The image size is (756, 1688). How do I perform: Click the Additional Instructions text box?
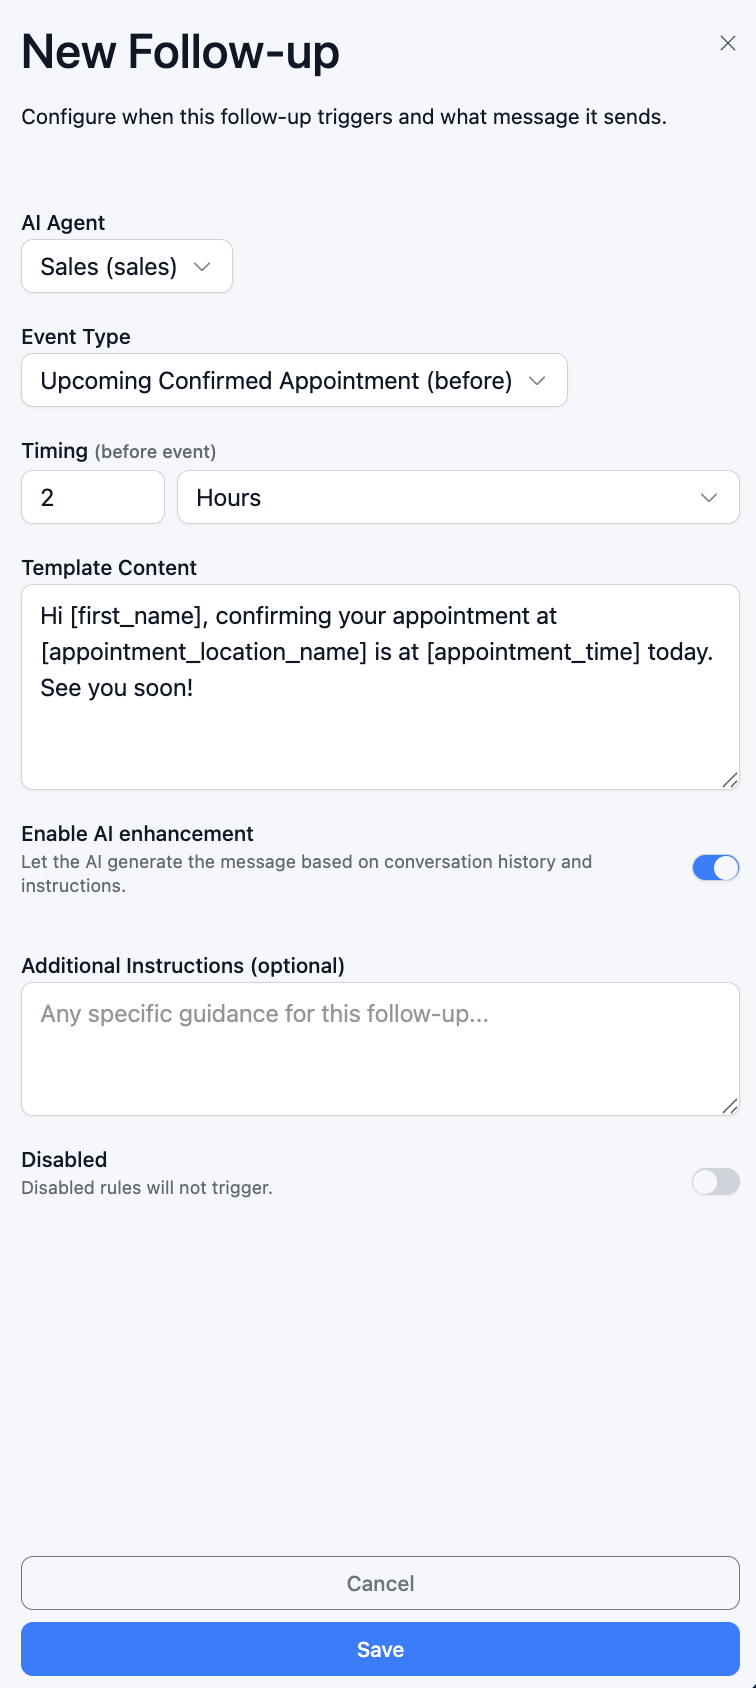pyautogui.click(x=380, y=1050)
